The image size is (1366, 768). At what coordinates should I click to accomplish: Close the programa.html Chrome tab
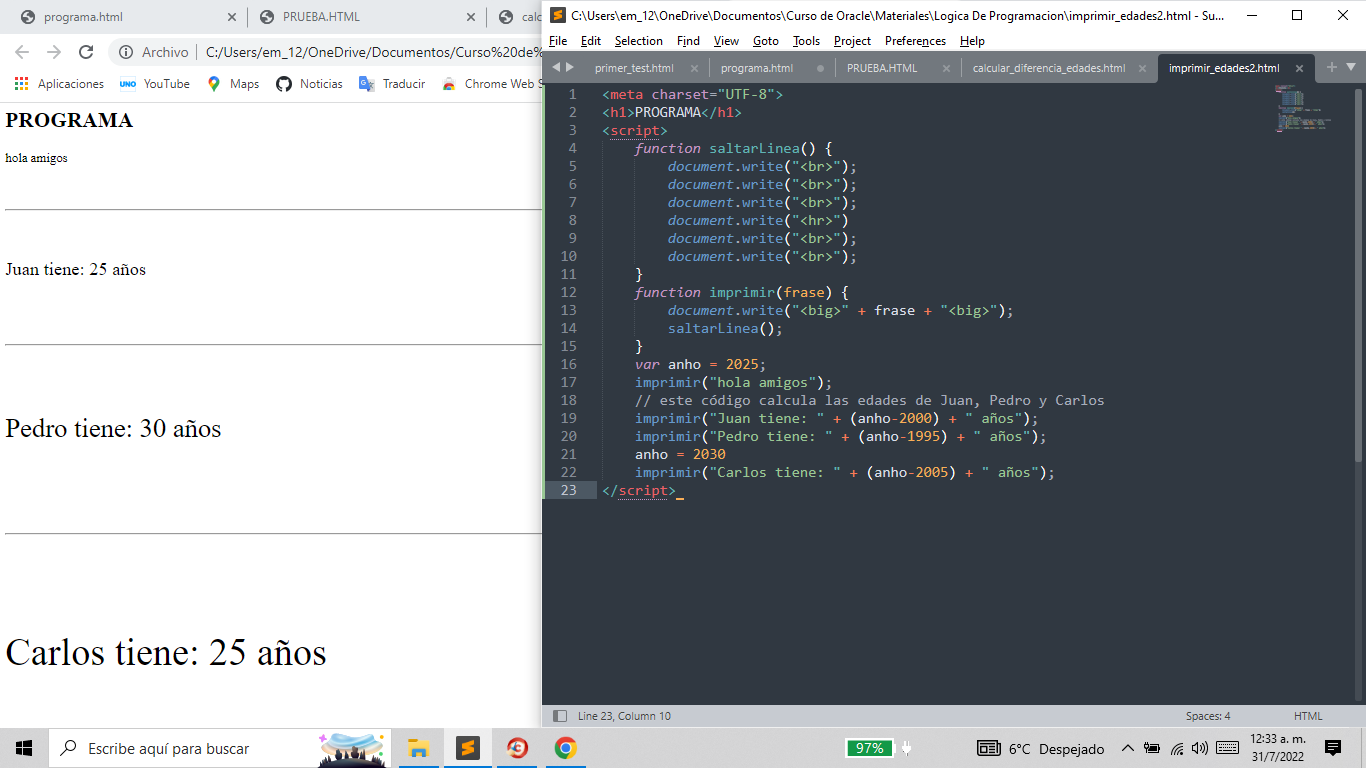pyautogui.click(x=233, y=17)
